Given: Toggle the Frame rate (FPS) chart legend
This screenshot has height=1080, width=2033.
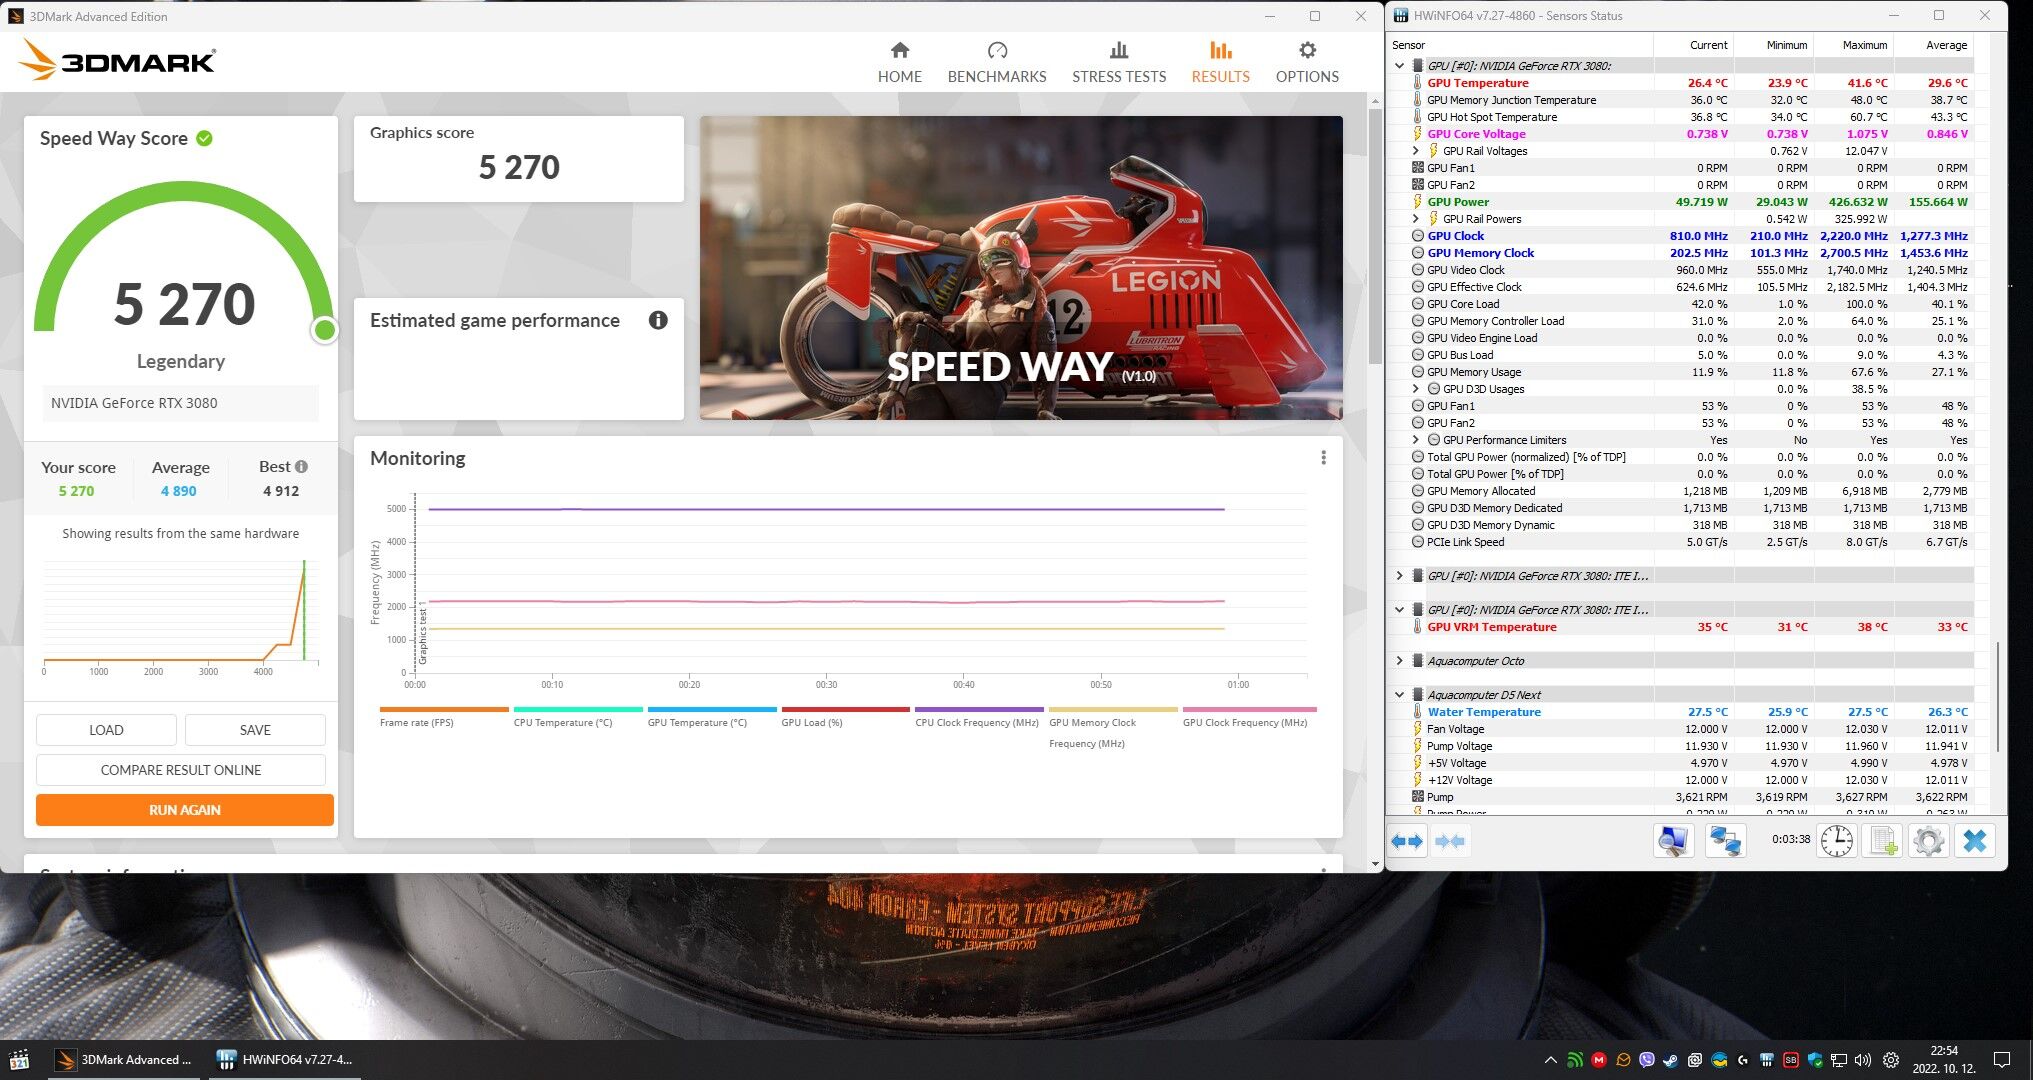Looking at the screenshot, I should point(416,722).
